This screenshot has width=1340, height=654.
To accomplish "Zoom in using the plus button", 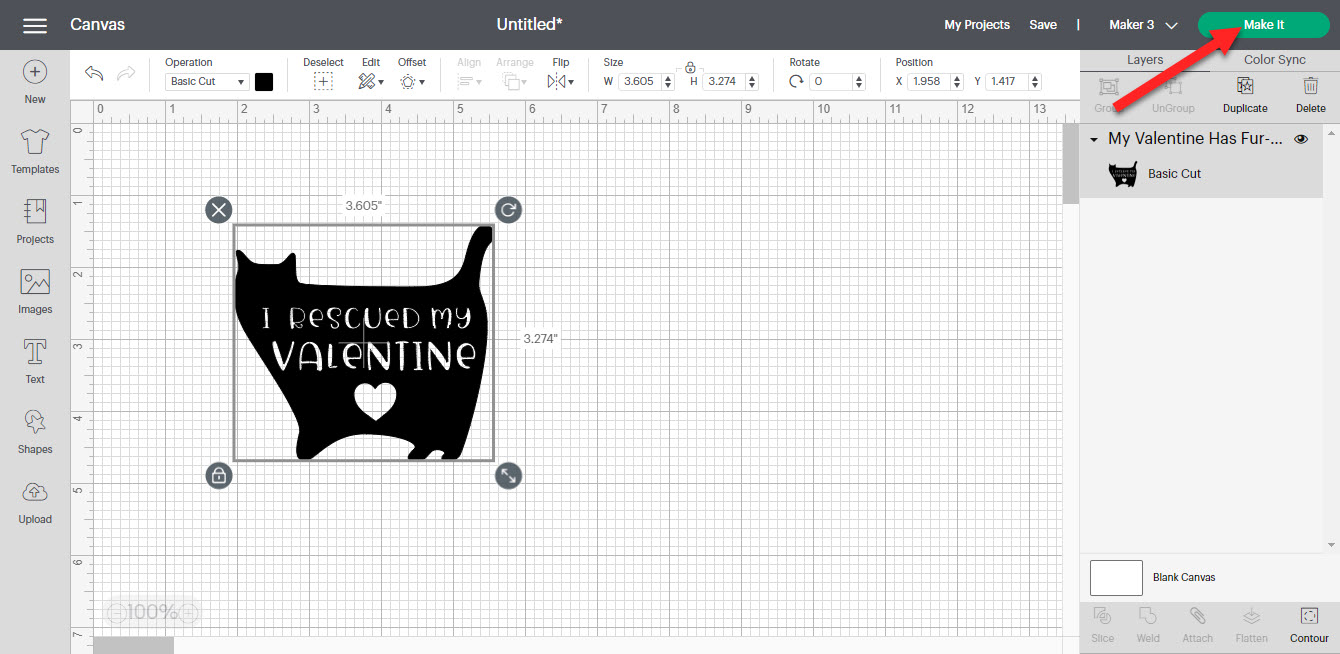I will tap(188, 612).
